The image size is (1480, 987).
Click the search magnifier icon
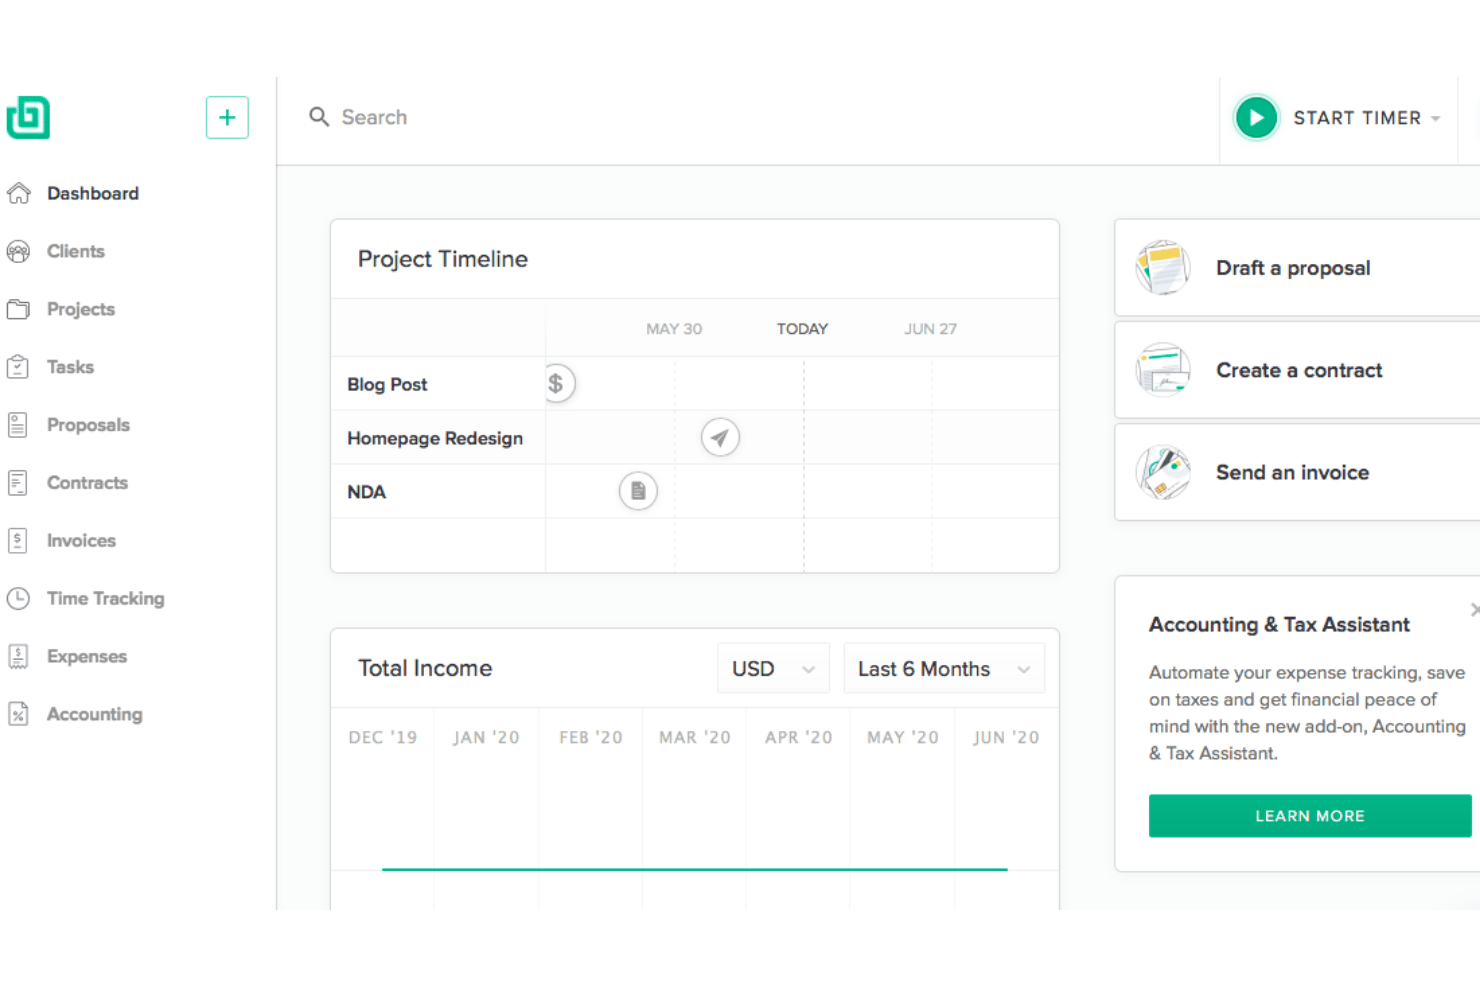coord(319,117)
